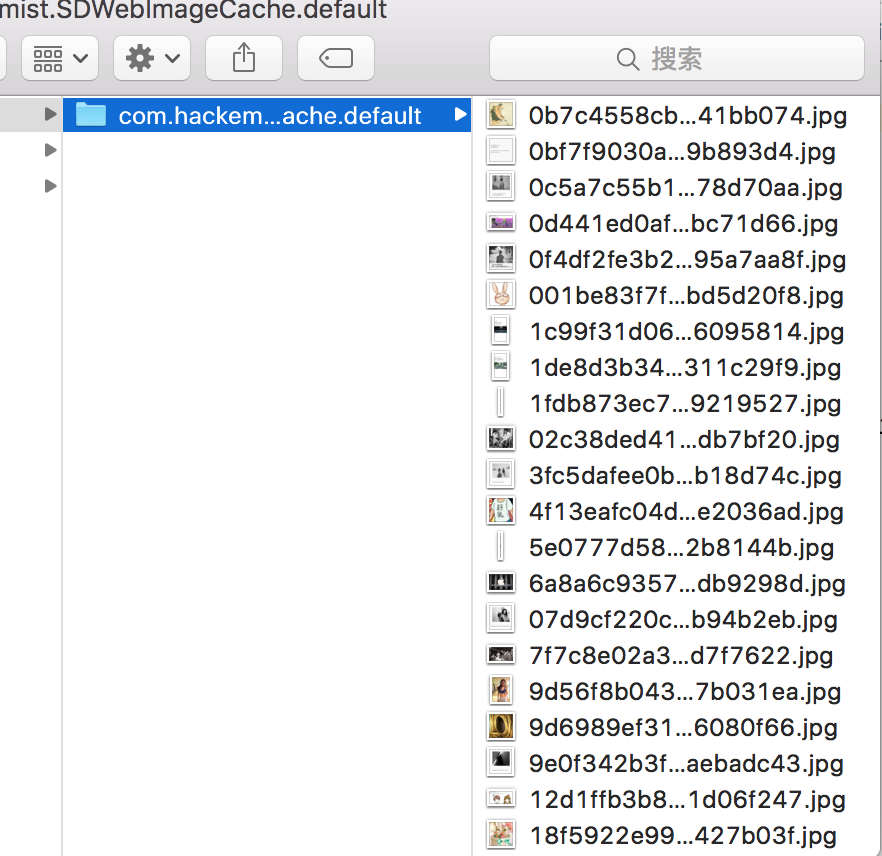
Task: Select file 9e0f342b3f...aebadc43.jpg
Action: coord(676,763)
